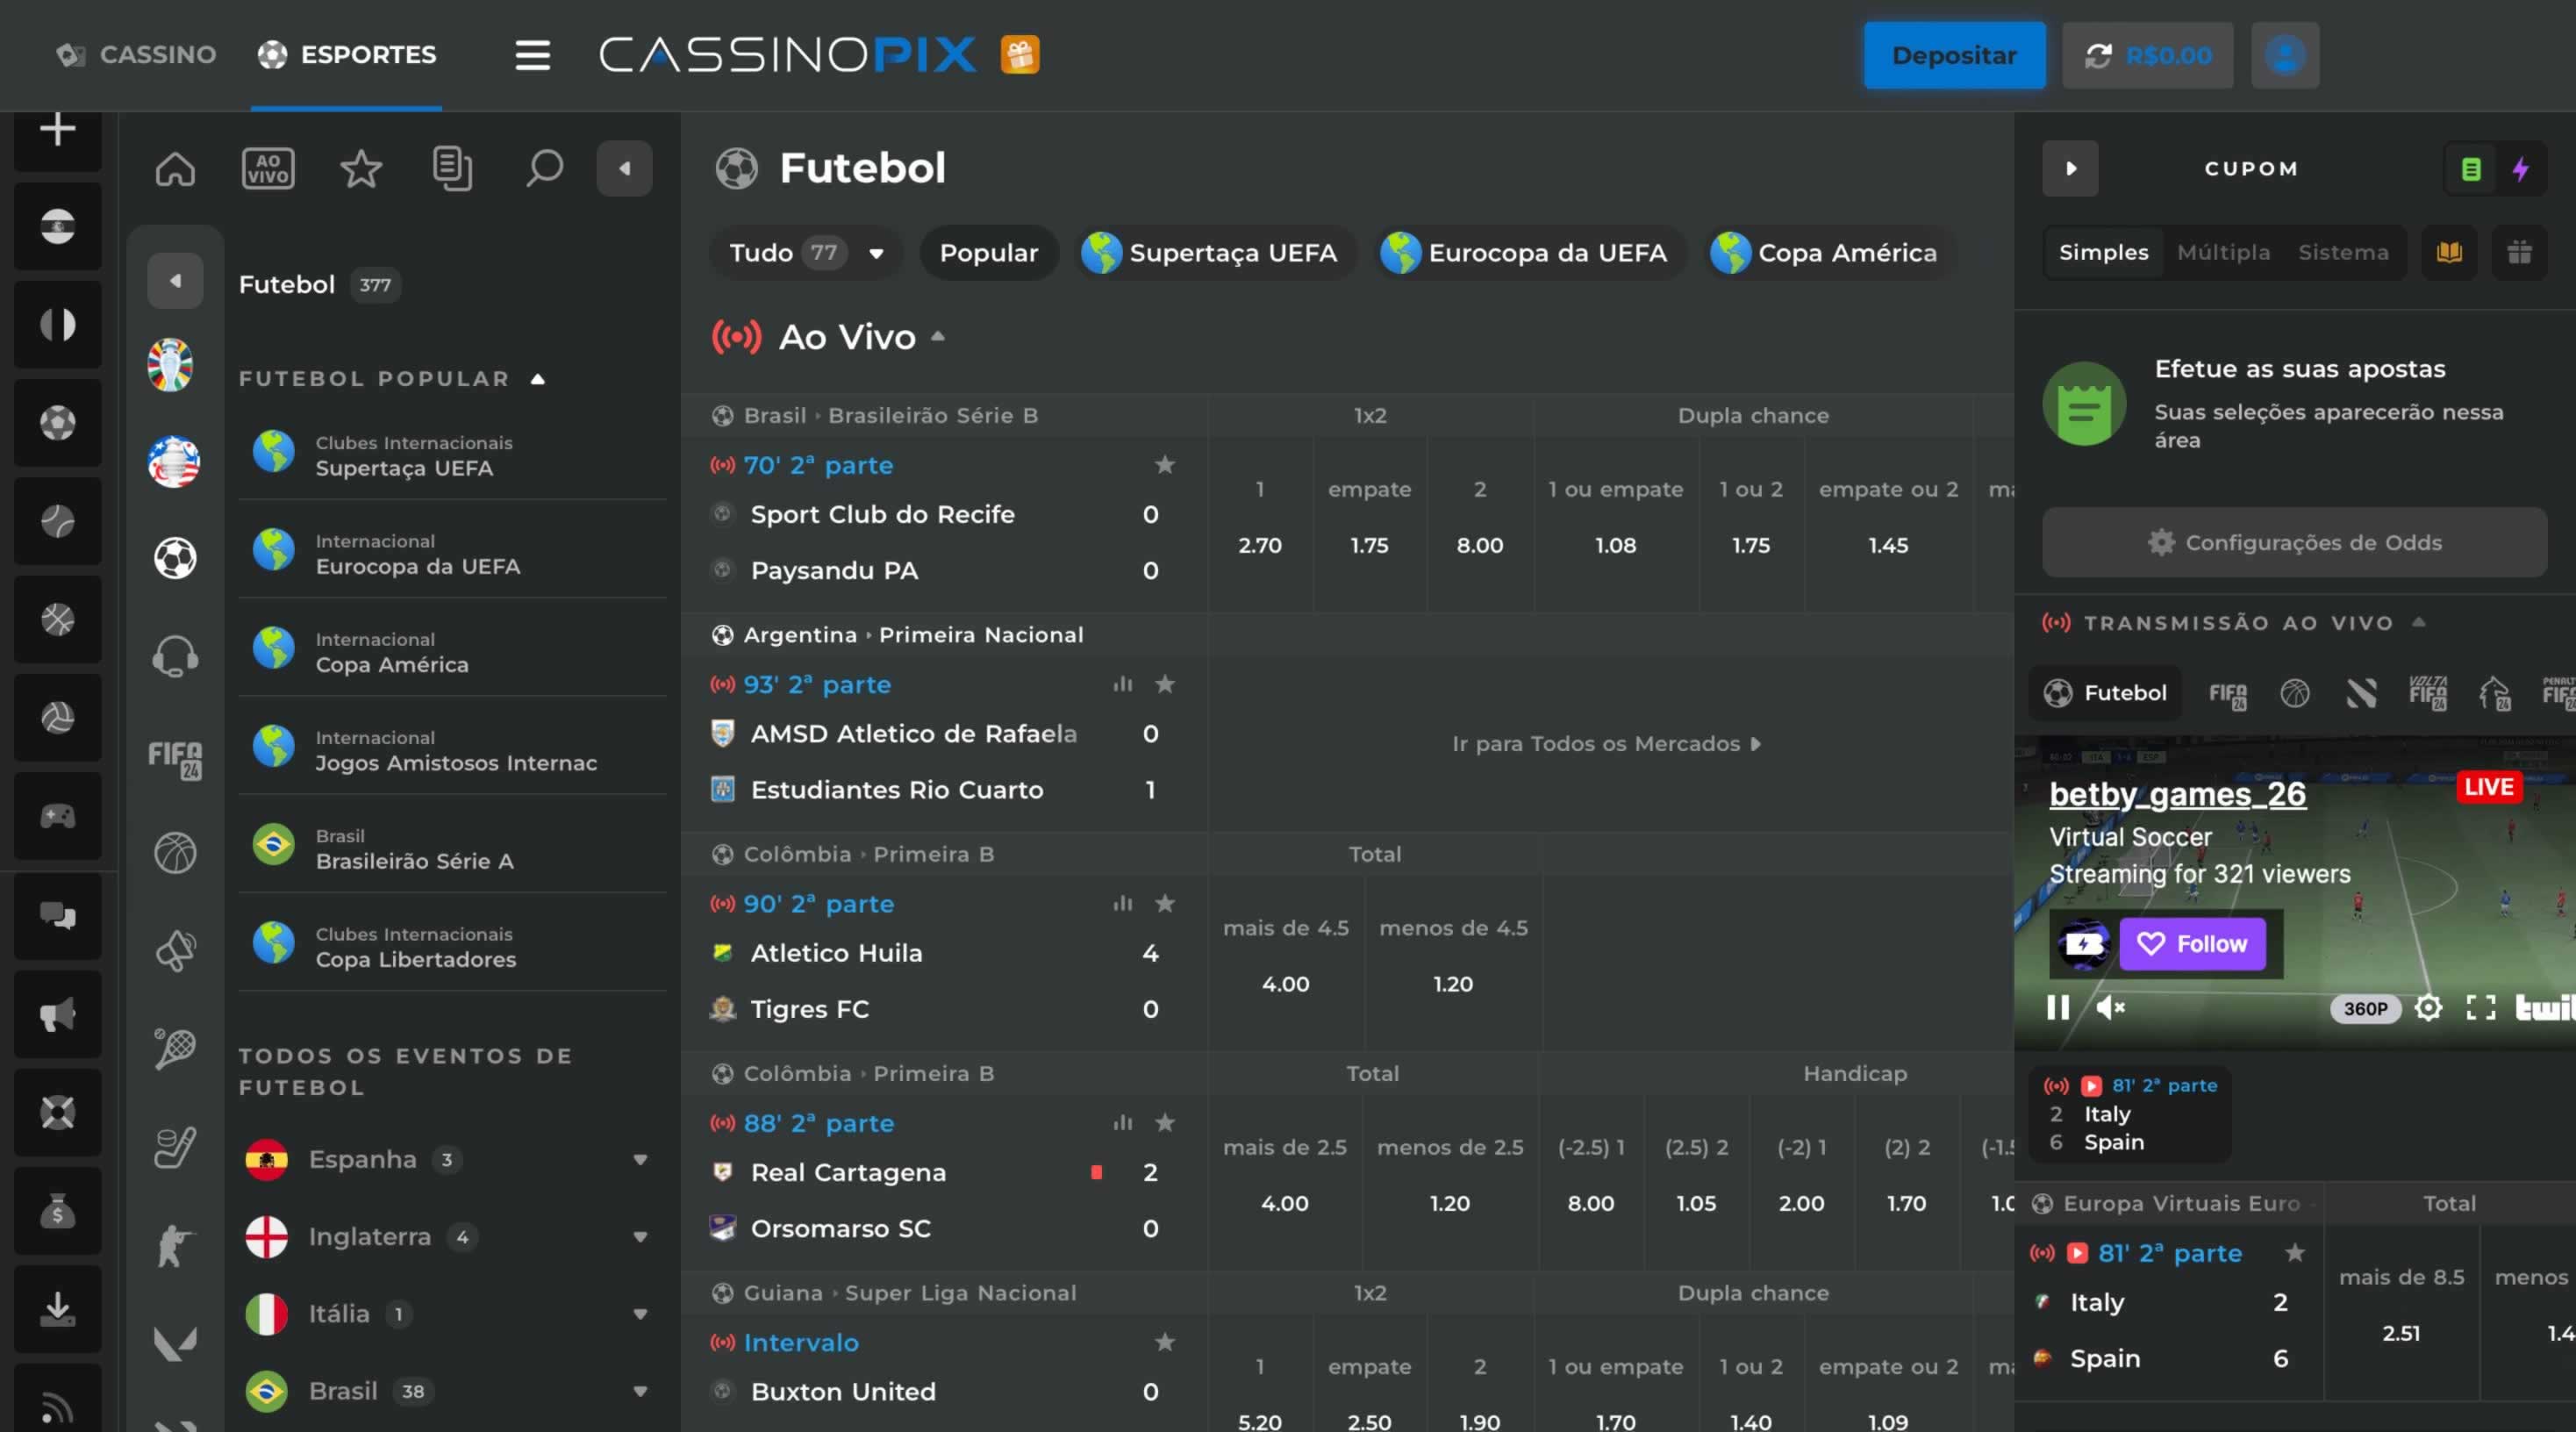Viewport: 2576px width, 1432px height.
Task: Toggle the quick bet lightning icon
Action: [x=2521, y=169]
